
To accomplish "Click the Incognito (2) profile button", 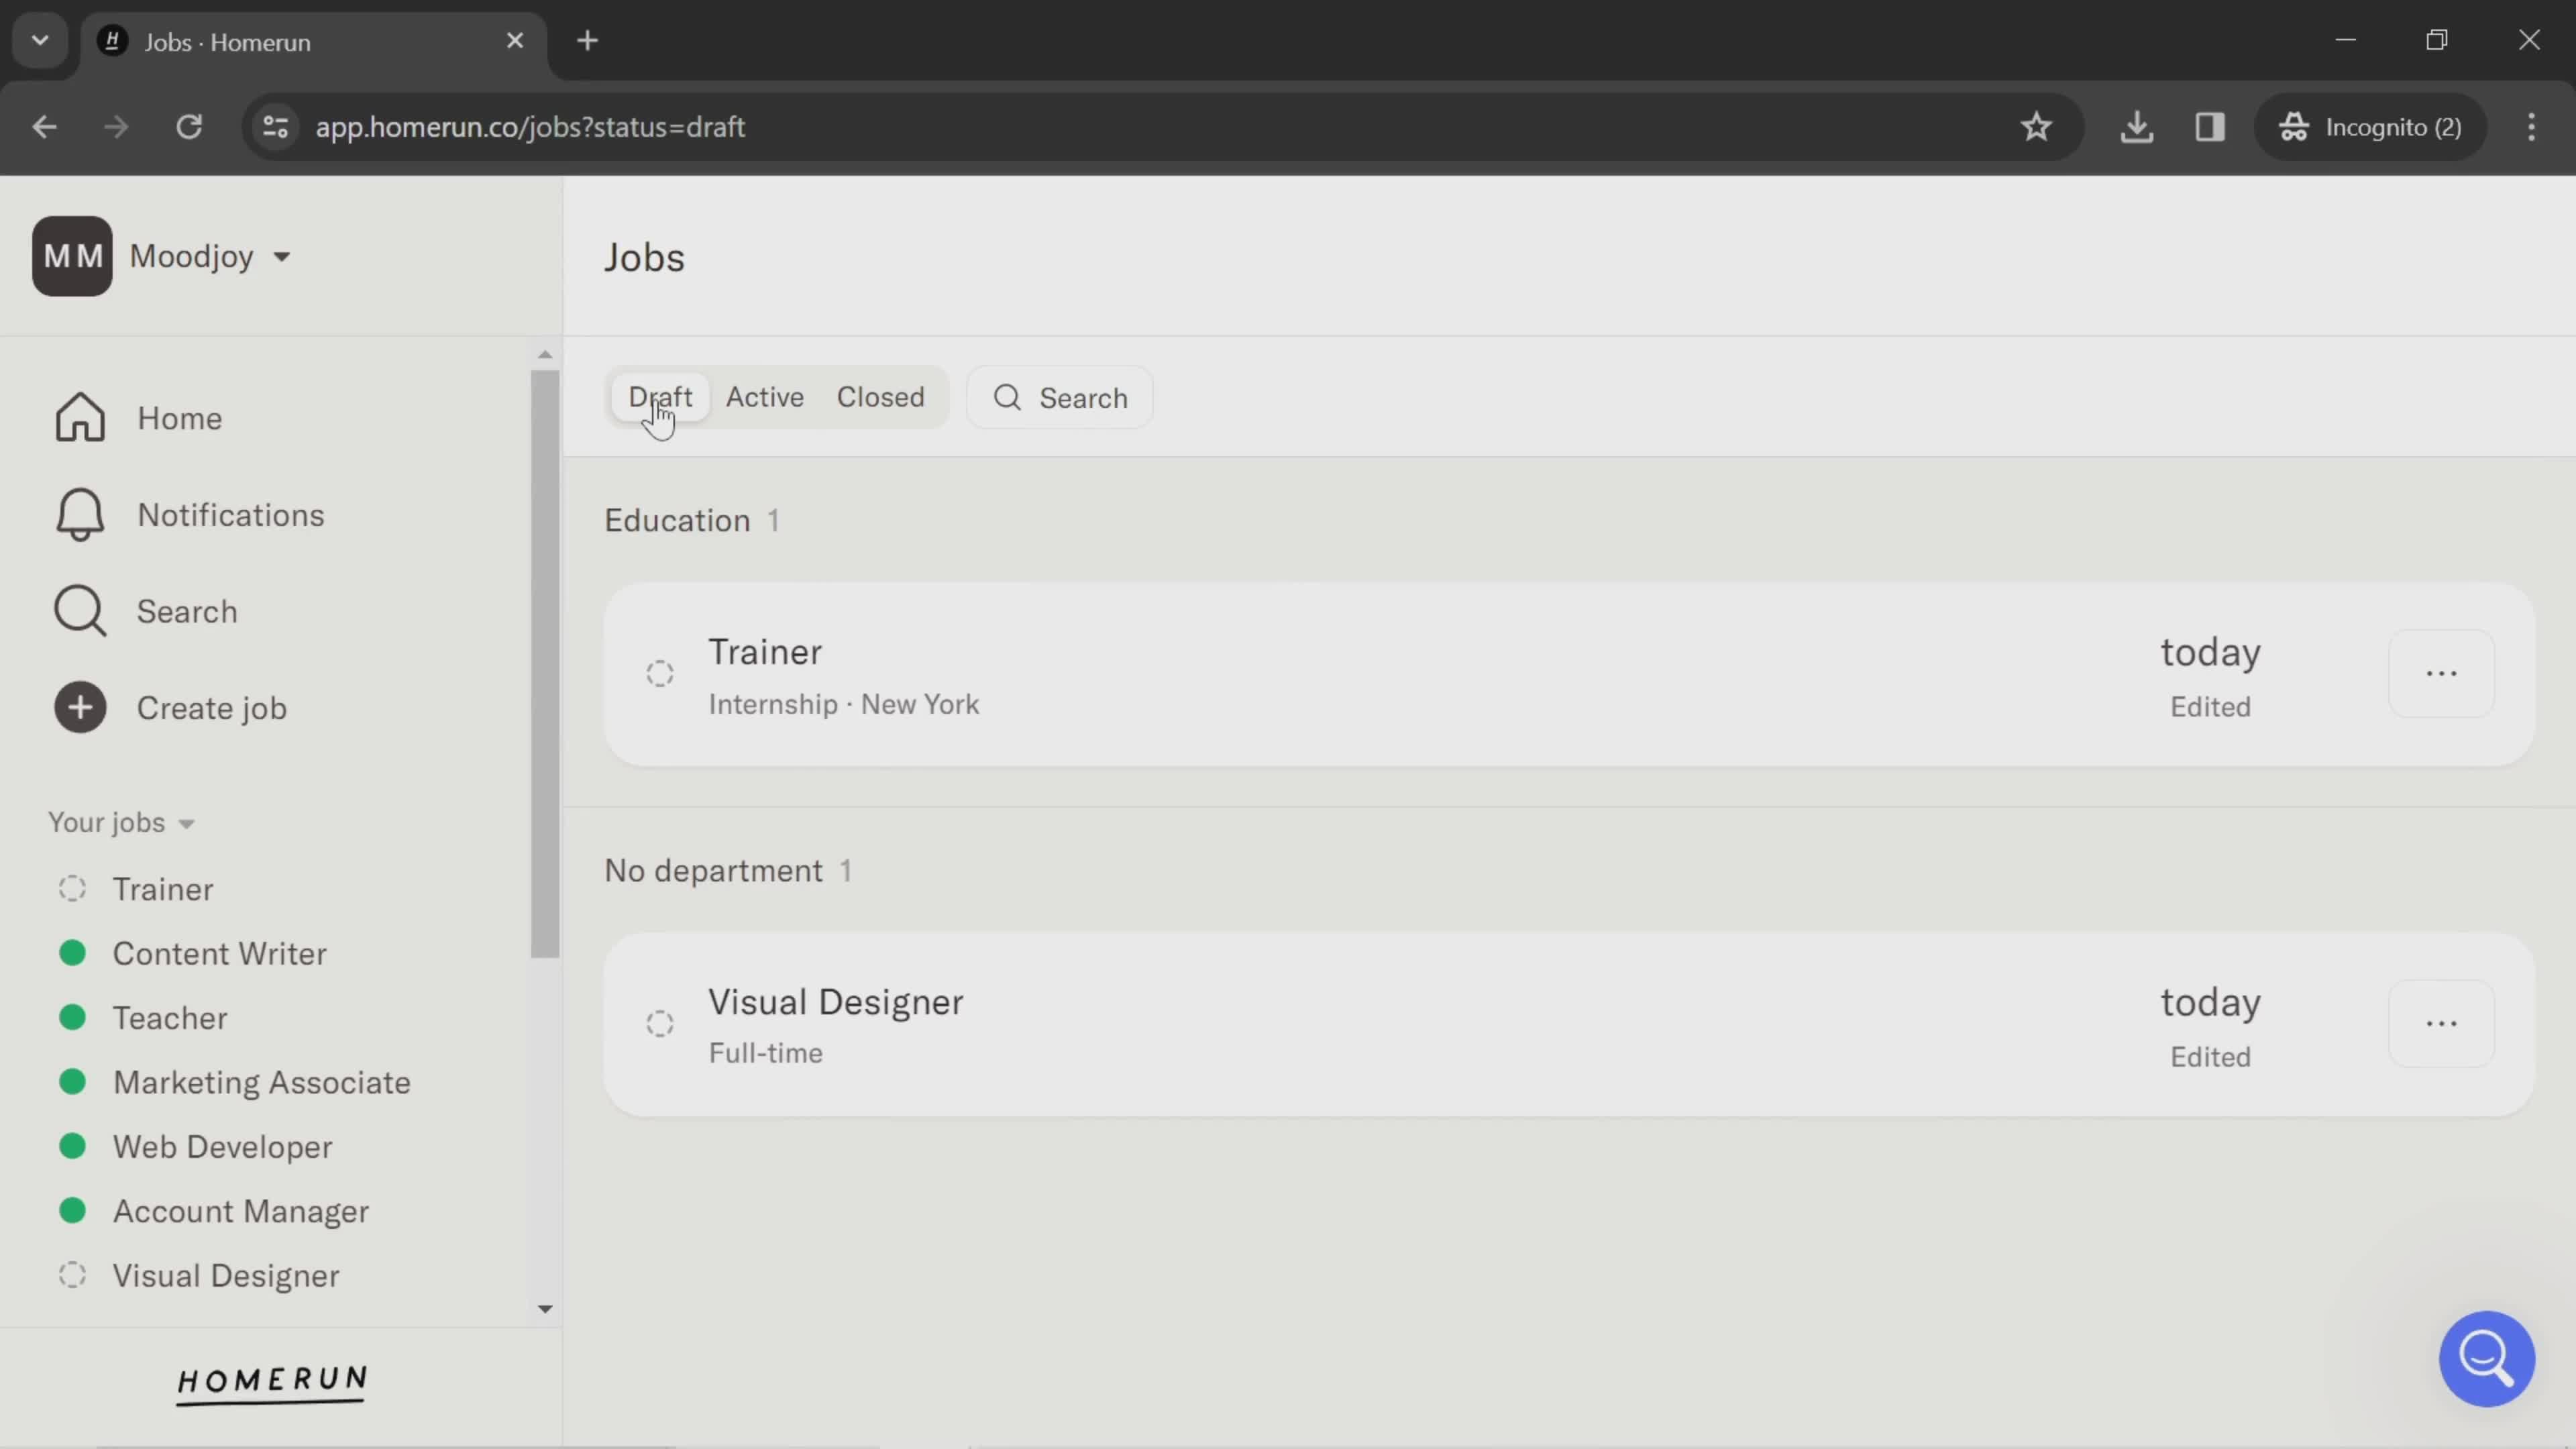I will (x=2370, y=127).
